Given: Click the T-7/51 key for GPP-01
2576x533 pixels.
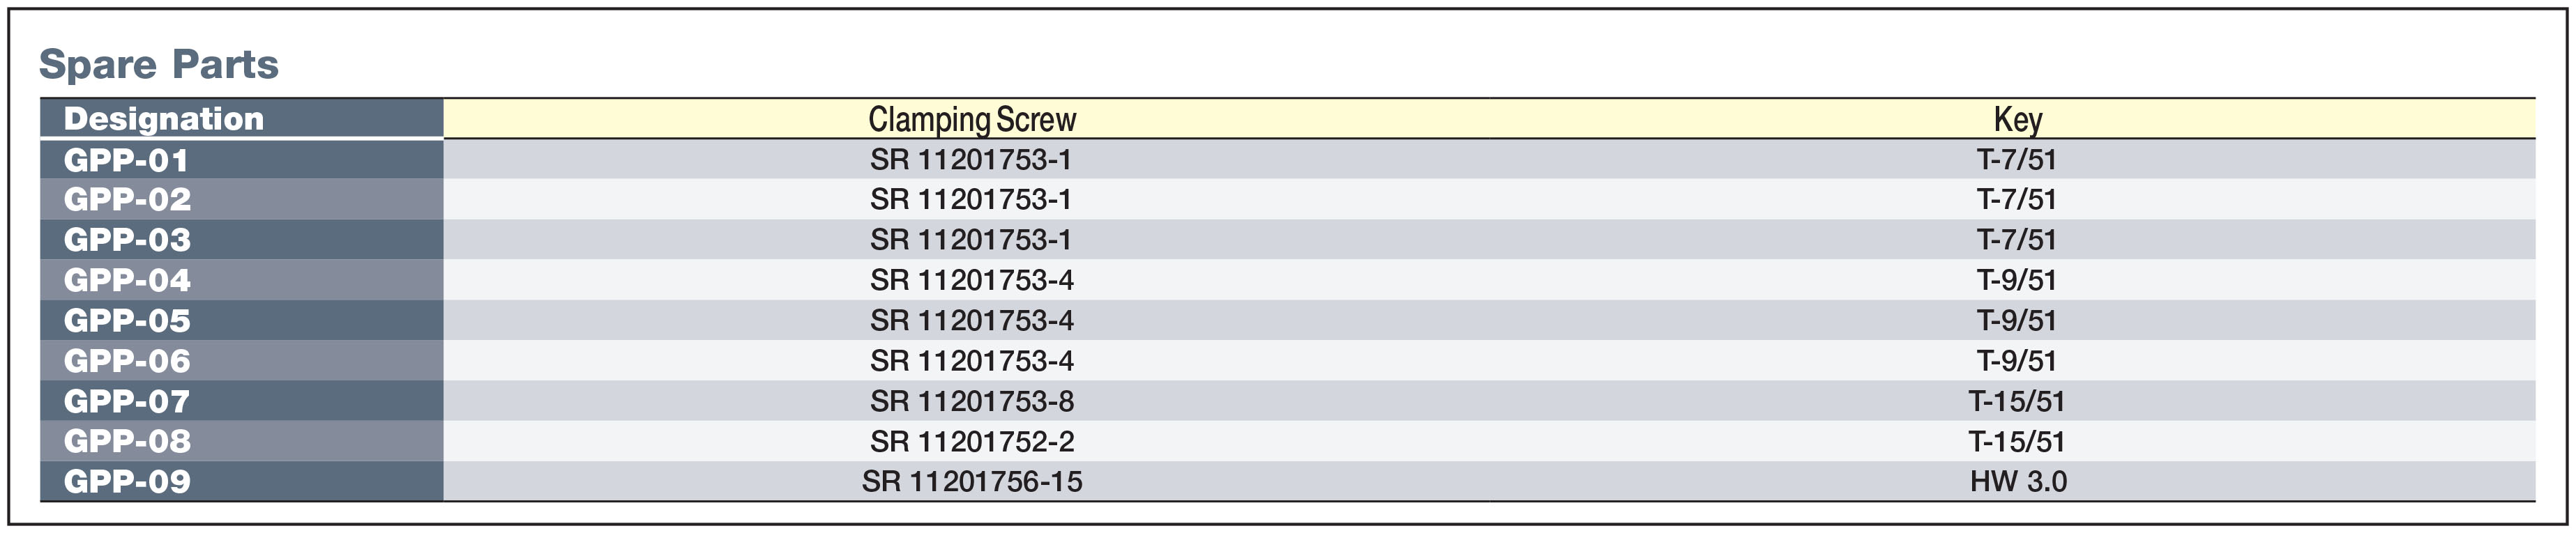Looking at the screenshot, I should (2016, 159).
